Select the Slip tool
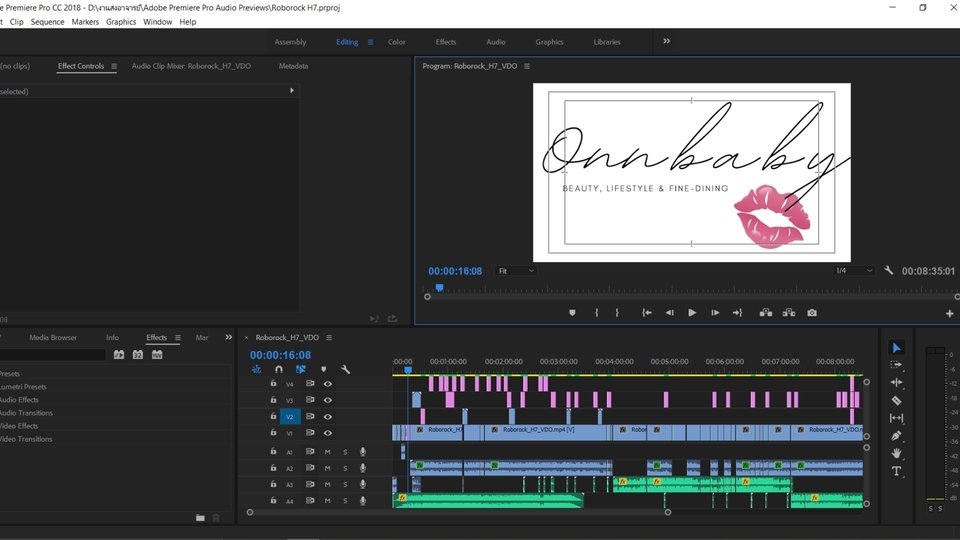 (896, 418)
